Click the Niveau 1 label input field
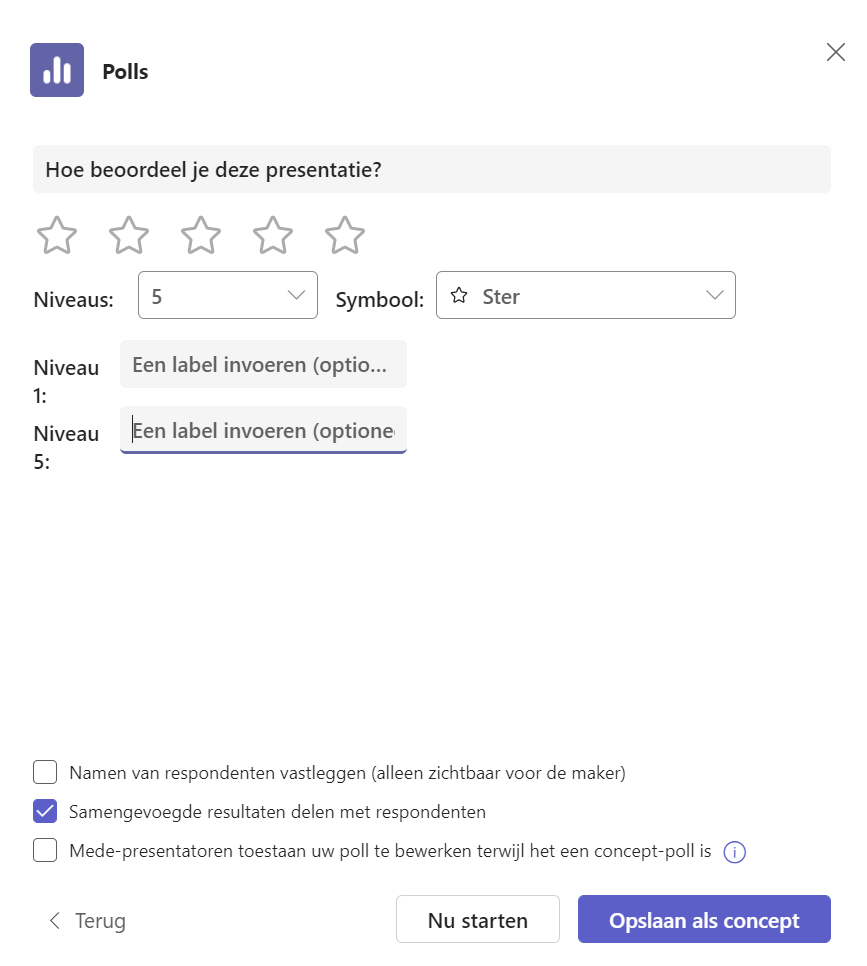 263,364
